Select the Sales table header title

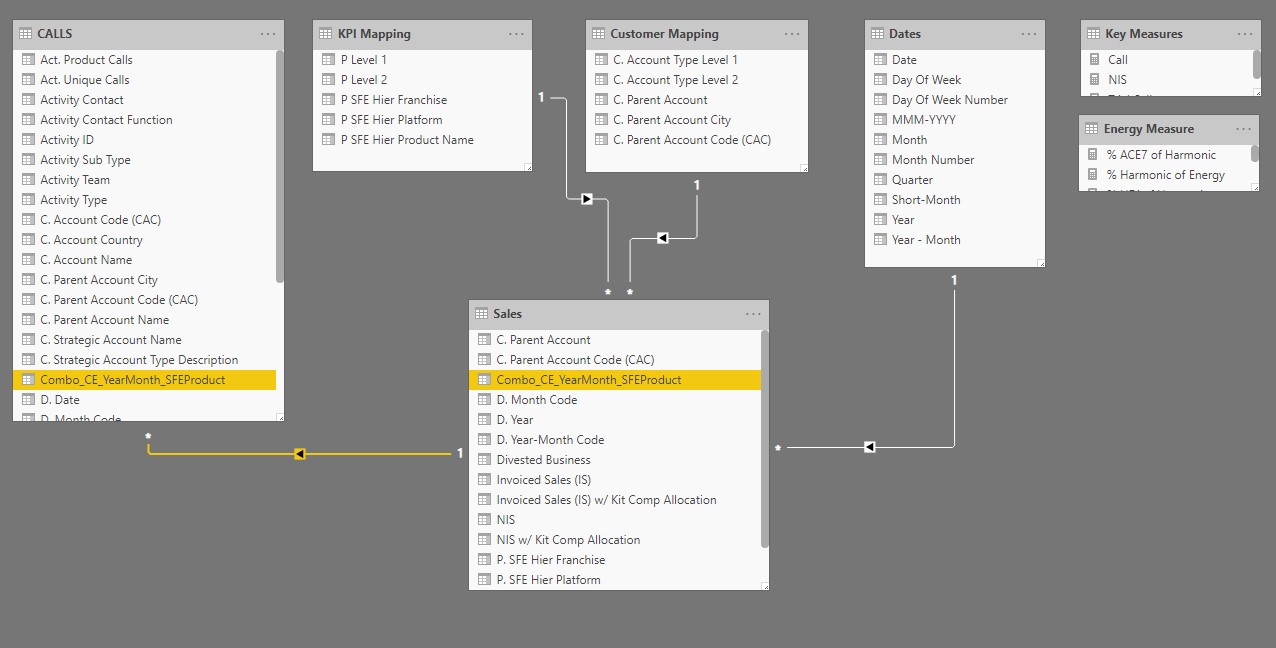tap(507, 314)
